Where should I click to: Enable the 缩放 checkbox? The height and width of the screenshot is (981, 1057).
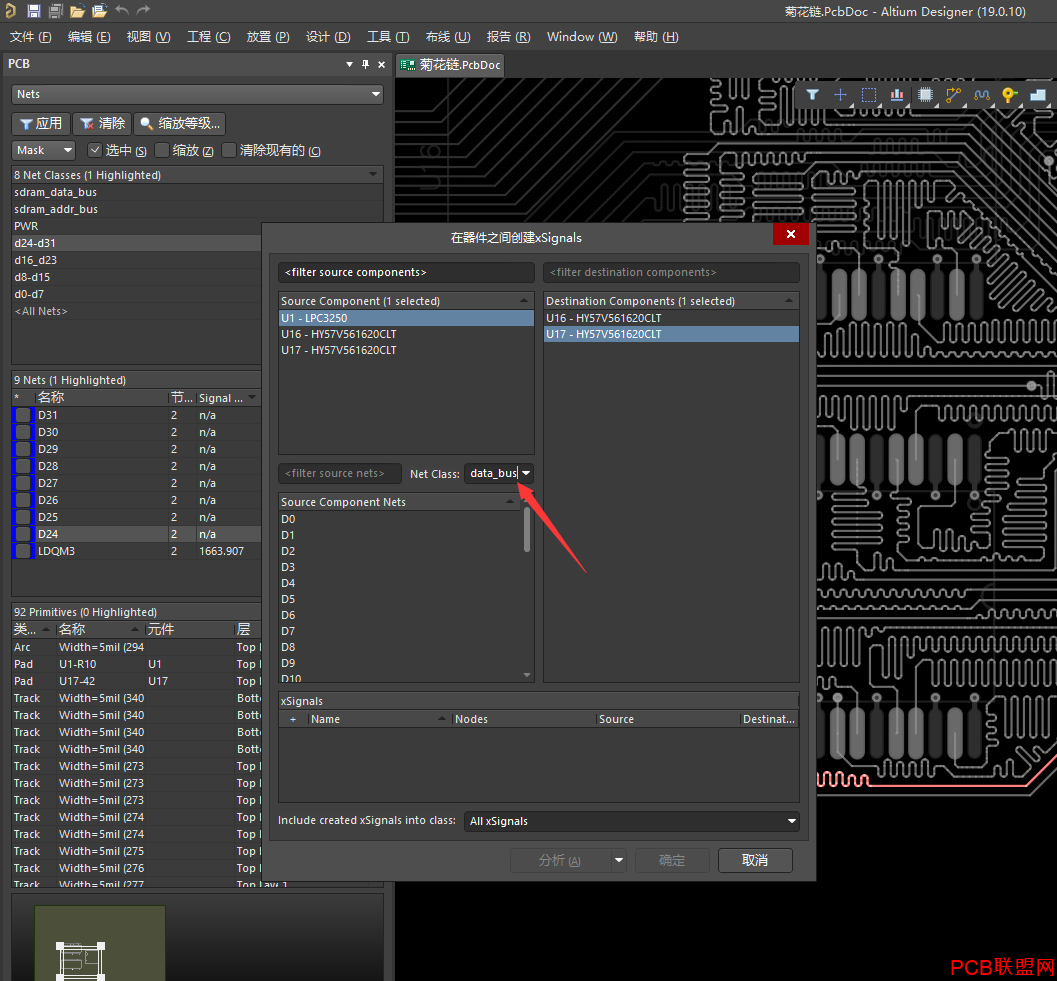pyautogui.click(x=162, y=150)
